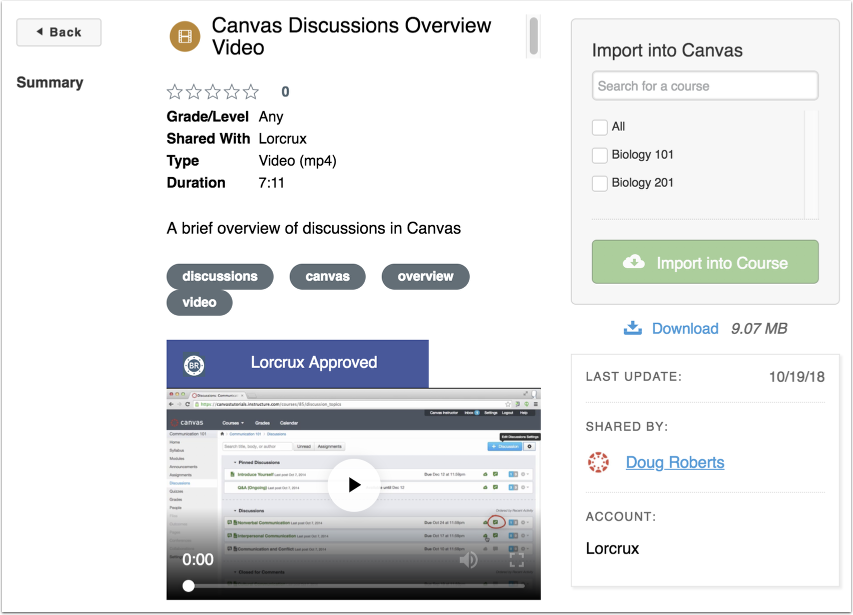Viewport: 853px width, 615px height.
Task: Click the Lorcrux Approved banner
Action: (298, 364)
